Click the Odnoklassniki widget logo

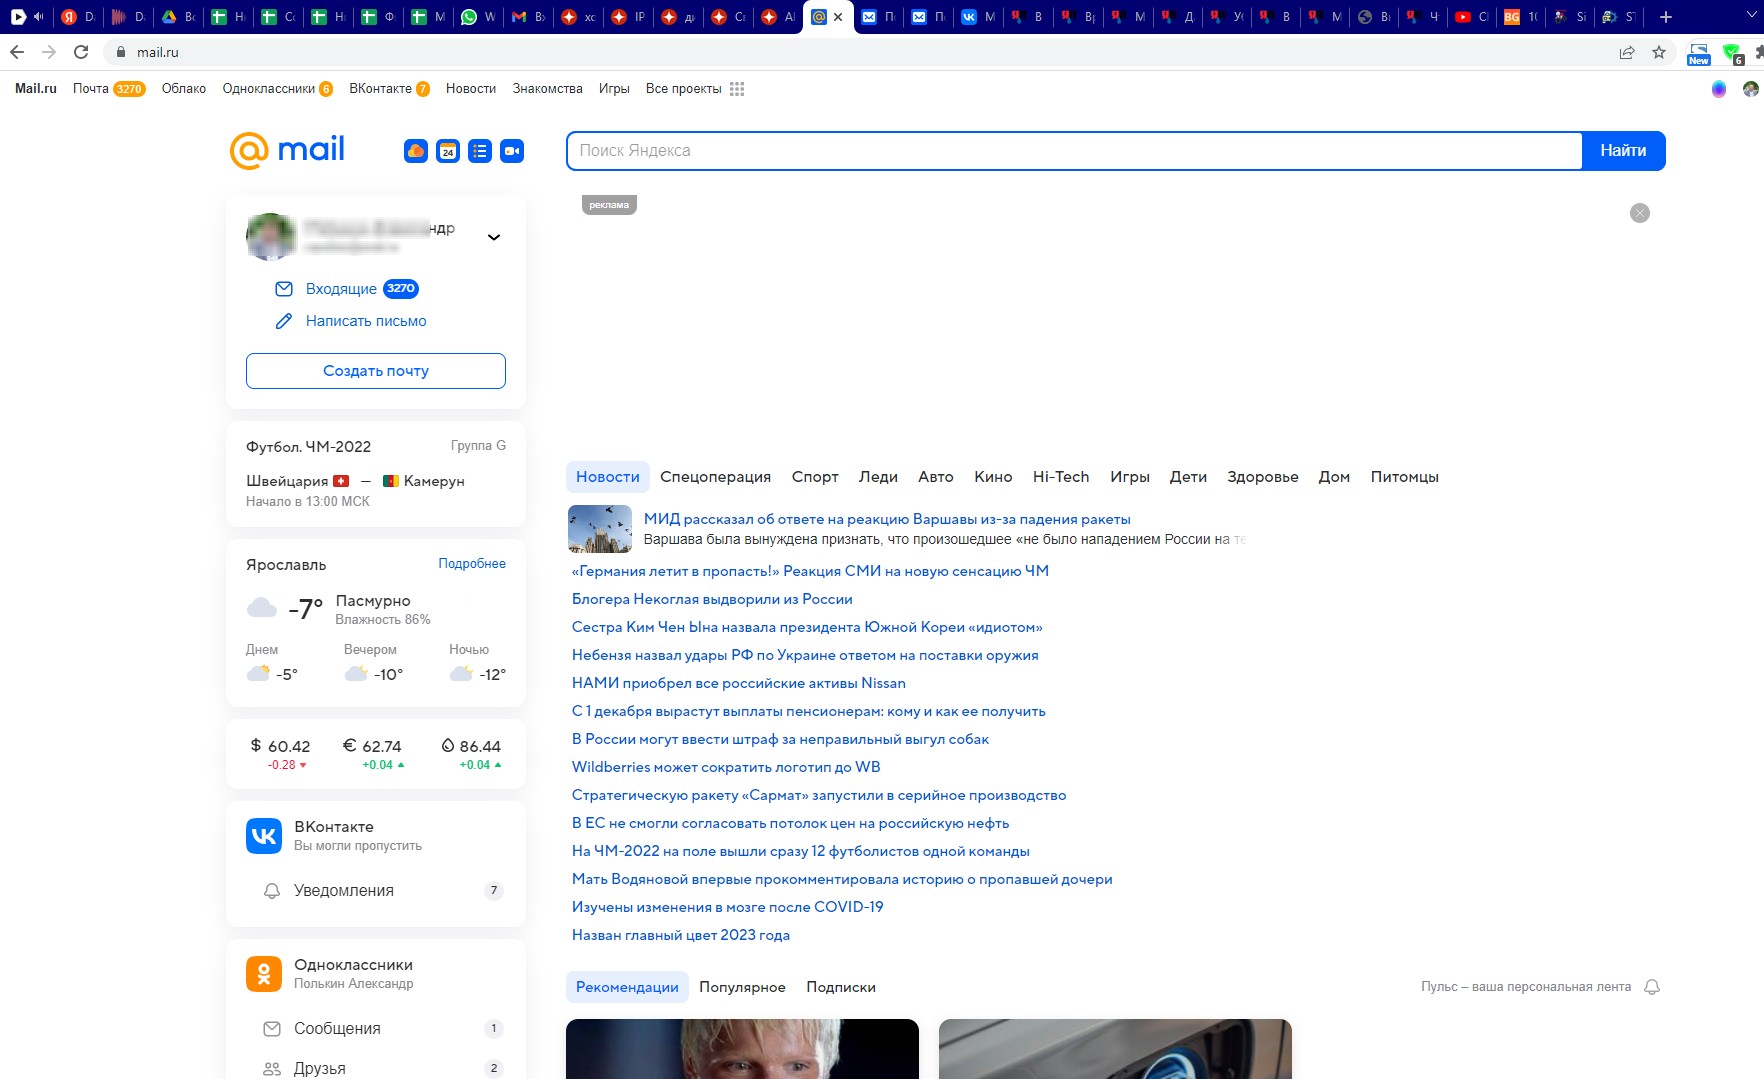(x=264, y=974)
